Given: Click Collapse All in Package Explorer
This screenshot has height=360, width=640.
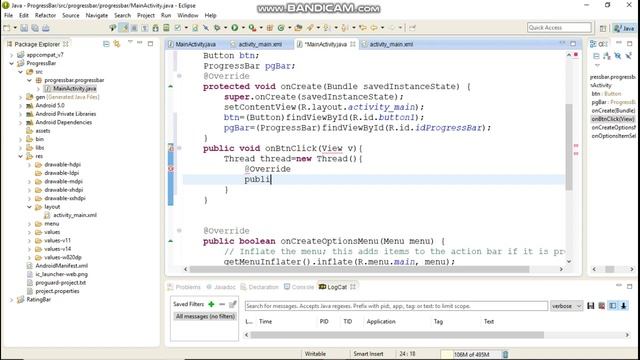Looking at the screenshot, I should point(106,44).
